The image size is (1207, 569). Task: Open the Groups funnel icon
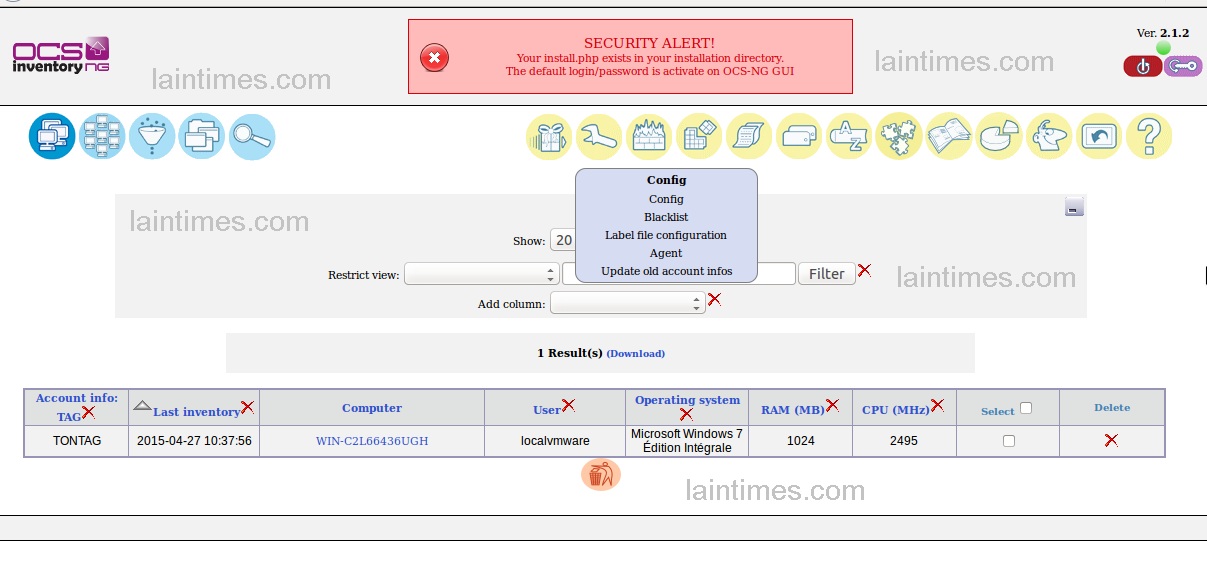click(152, 136)
